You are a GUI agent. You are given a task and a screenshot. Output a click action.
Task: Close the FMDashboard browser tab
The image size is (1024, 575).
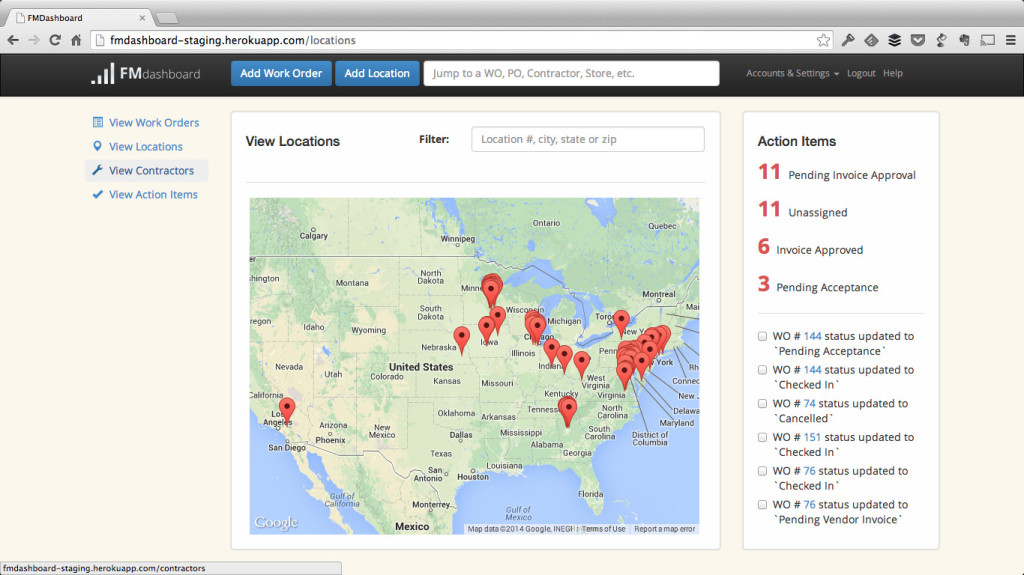(x=142, y=18)
